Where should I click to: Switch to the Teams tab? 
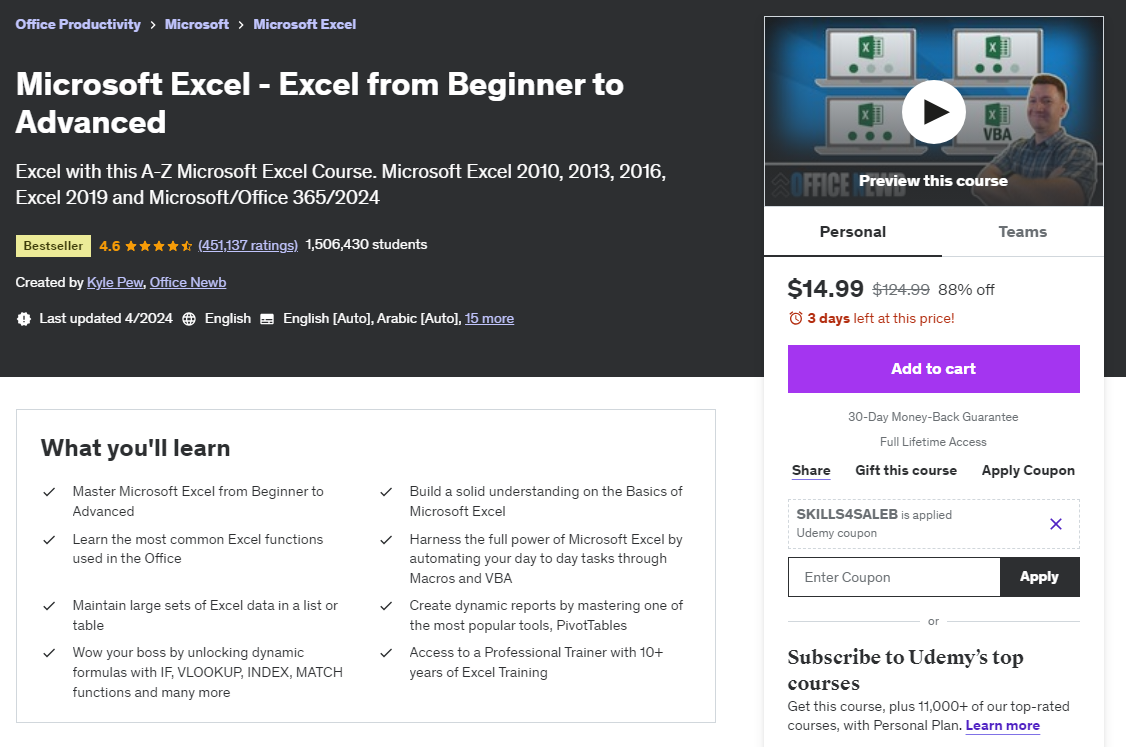pyautogui.click(x=1022, y=231)
